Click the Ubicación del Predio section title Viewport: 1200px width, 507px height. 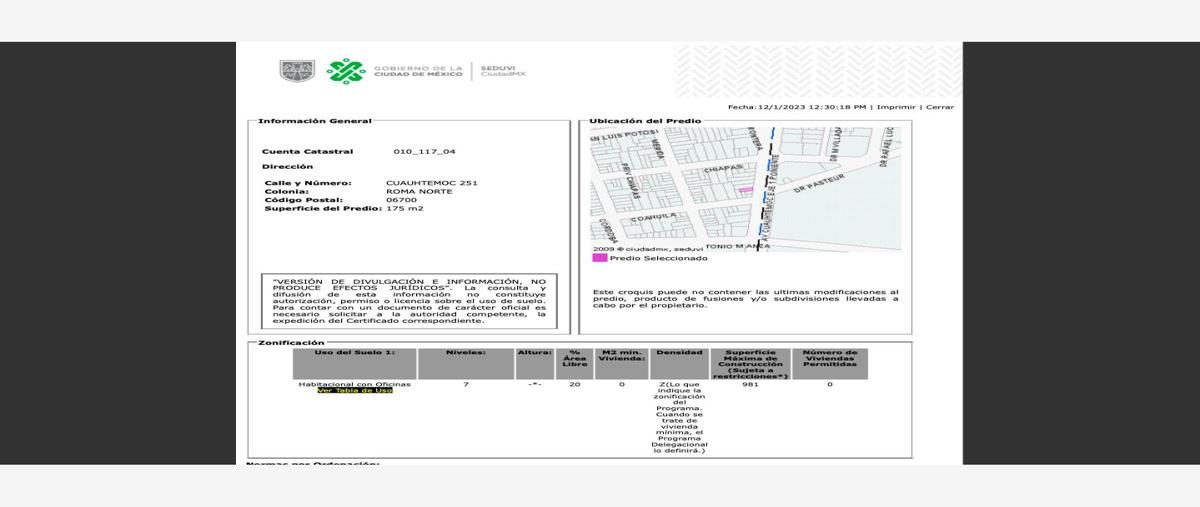coord(645,121)
